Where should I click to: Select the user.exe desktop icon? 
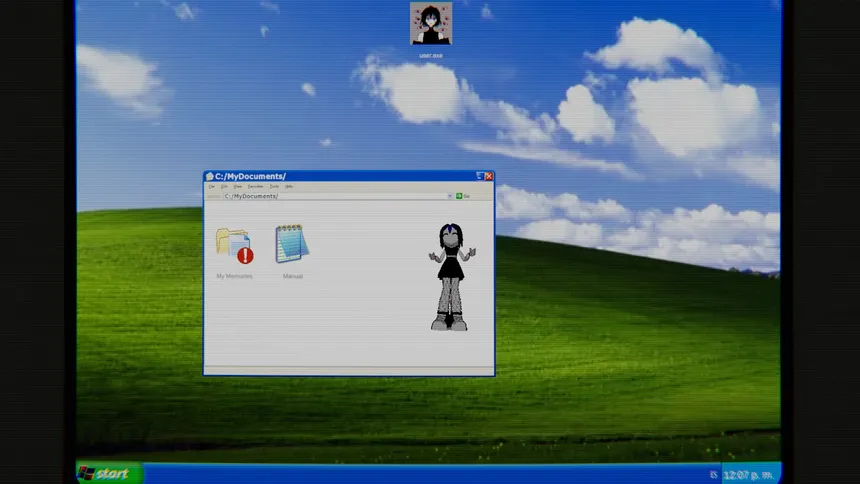[431, 24]
